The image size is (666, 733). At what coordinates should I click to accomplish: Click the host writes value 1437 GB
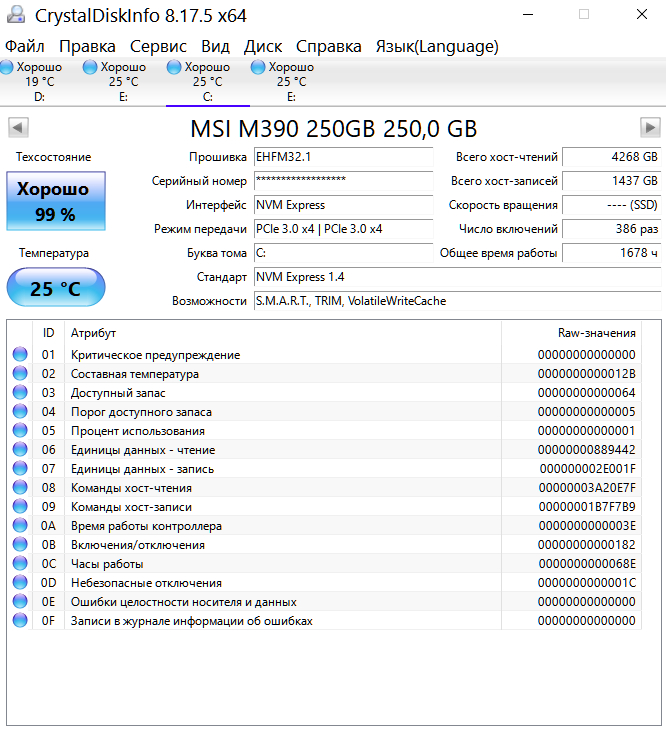611,181
